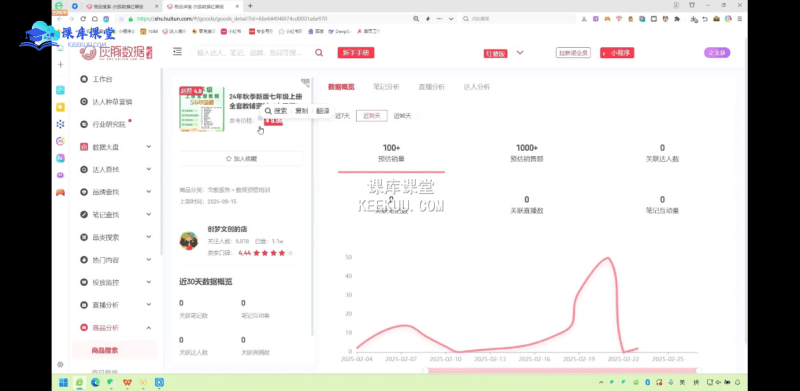The height and width of the screenshot is (391, 800).
Task: Click the browser hamburger menu icon
Action: point(739,19)
